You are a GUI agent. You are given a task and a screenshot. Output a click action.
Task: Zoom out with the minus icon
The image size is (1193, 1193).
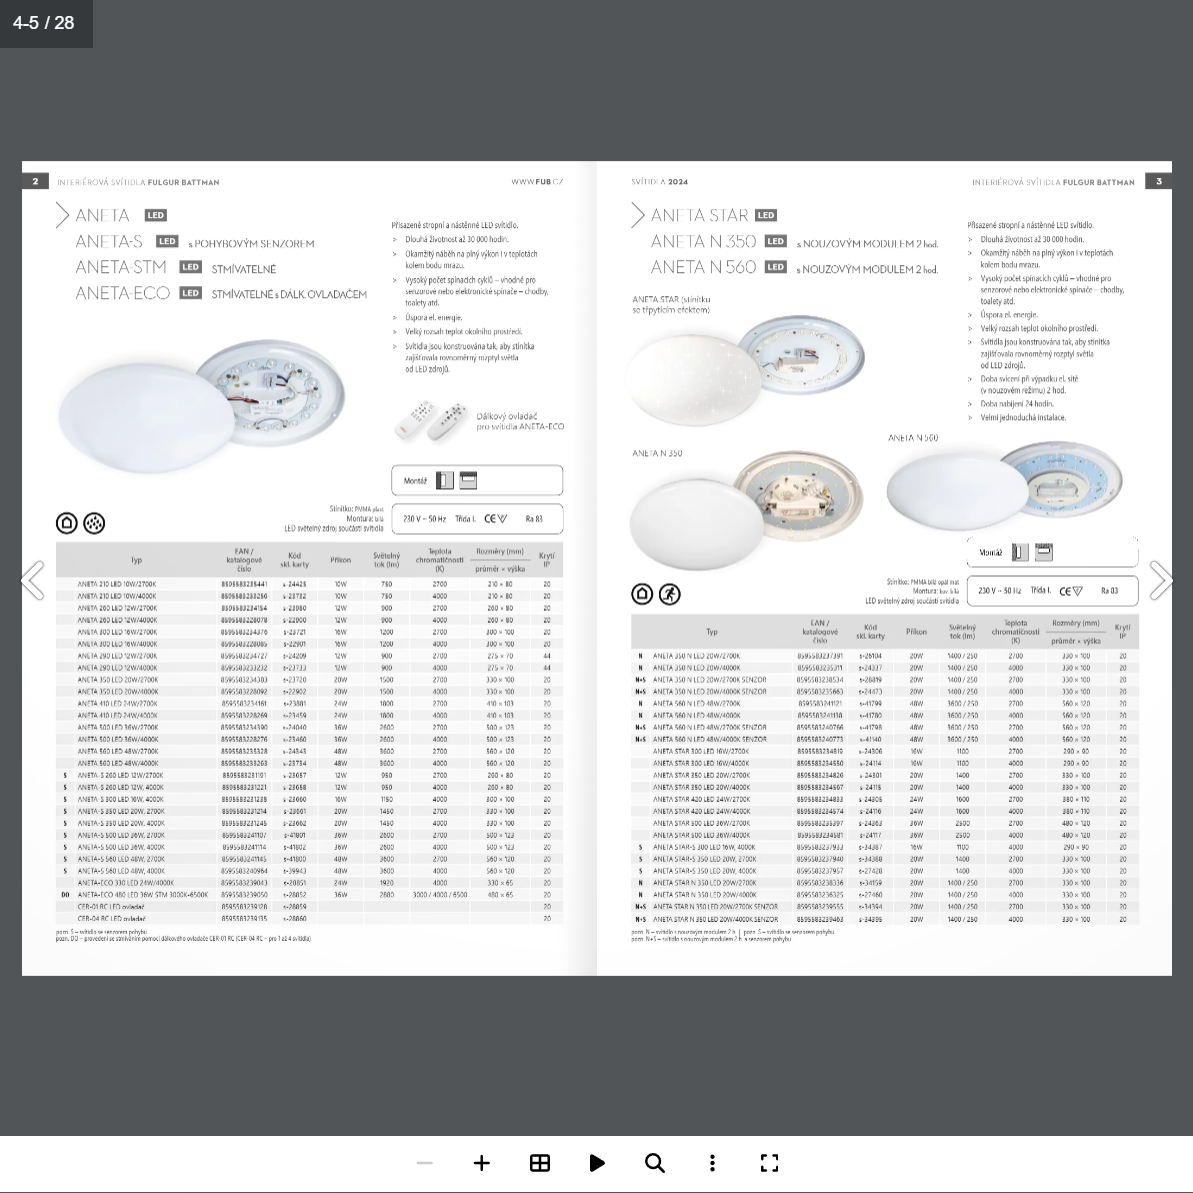click(425, 1163)
